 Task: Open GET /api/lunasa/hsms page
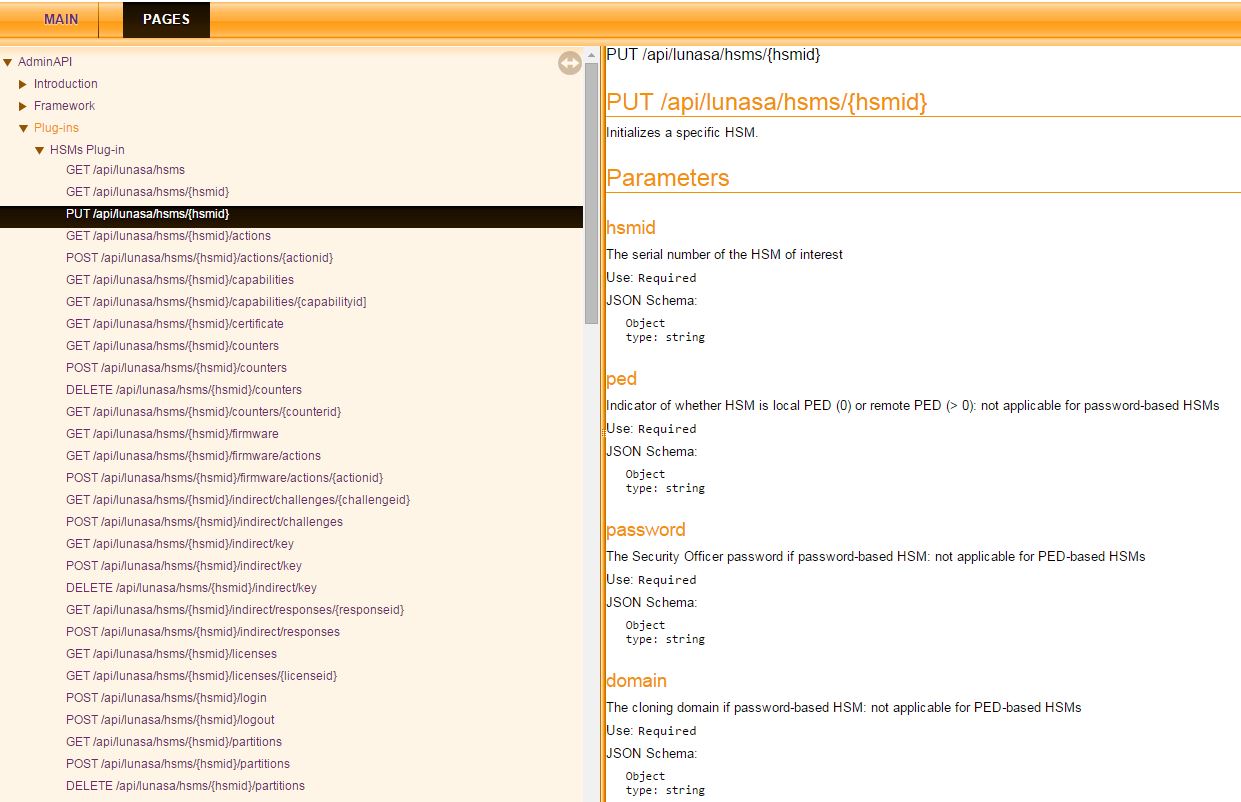(x=125, y=170)
